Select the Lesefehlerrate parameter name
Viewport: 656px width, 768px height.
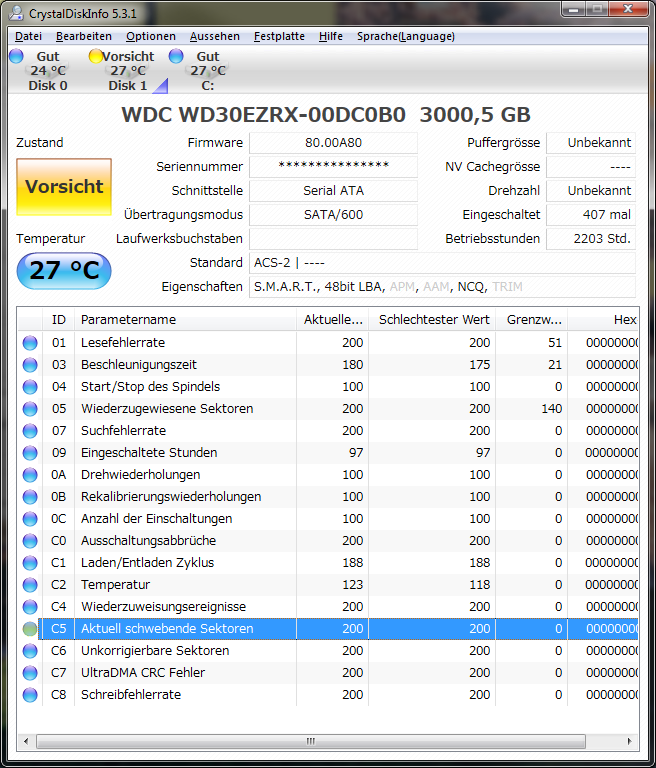(123, 343)
